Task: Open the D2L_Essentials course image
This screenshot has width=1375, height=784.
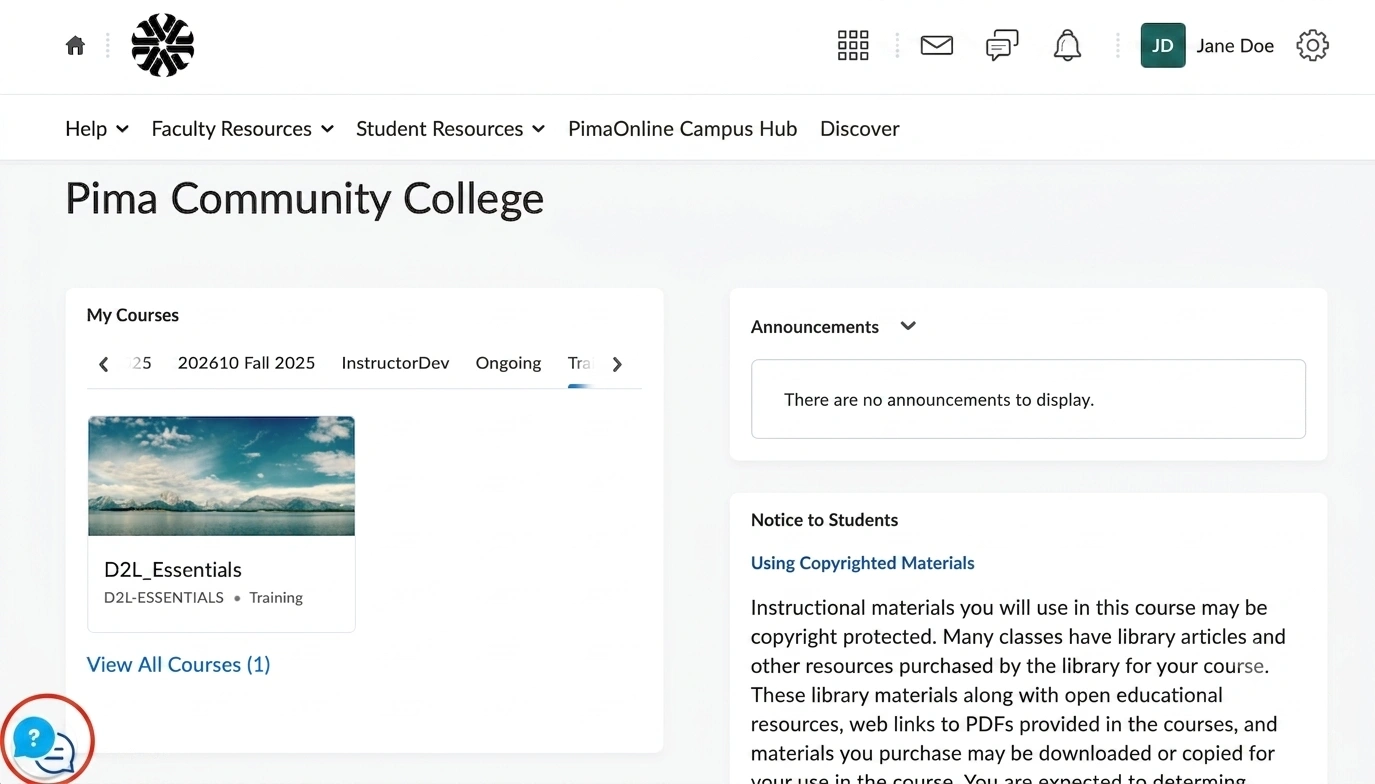Action: pos(221,476)
